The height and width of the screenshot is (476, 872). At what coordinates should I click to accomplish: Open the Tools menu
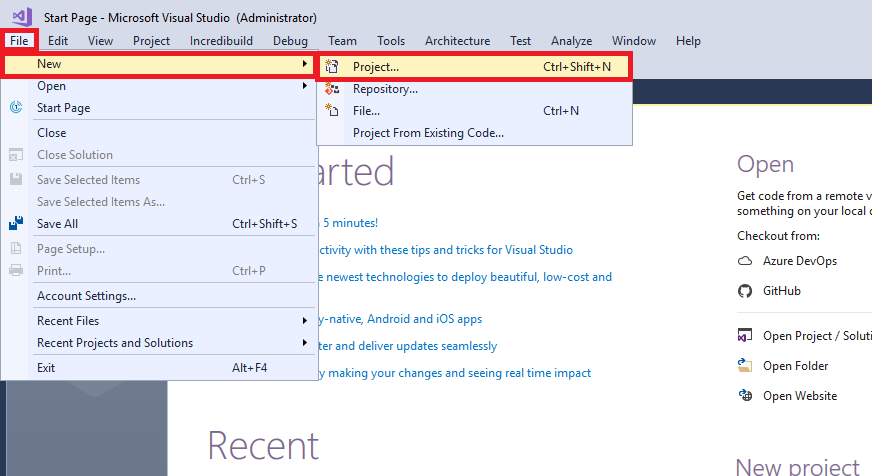pyautogui.click(x=391, y=41)
